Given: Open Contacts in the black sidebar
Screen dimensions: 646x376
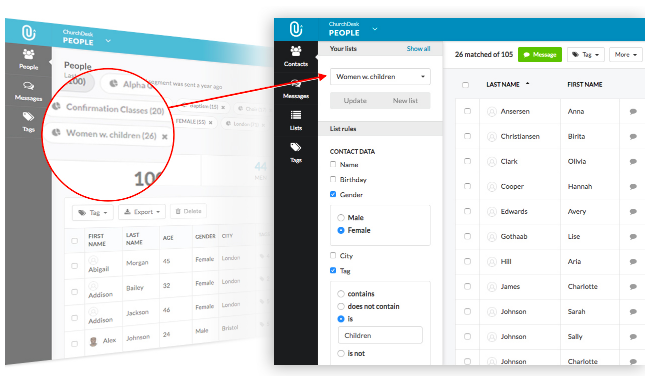Looking at the screenshot, I should [295, 56].
